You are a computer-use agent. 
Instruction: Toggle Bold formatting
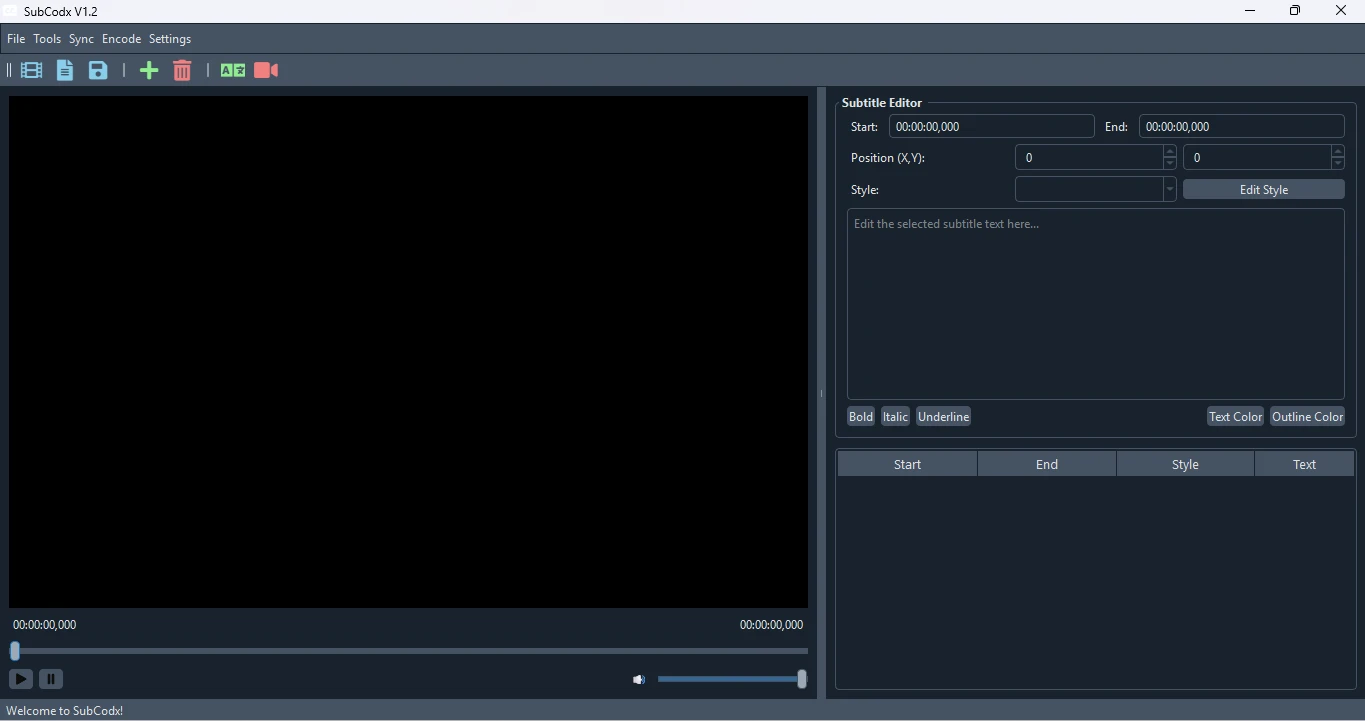click(861, 417)
